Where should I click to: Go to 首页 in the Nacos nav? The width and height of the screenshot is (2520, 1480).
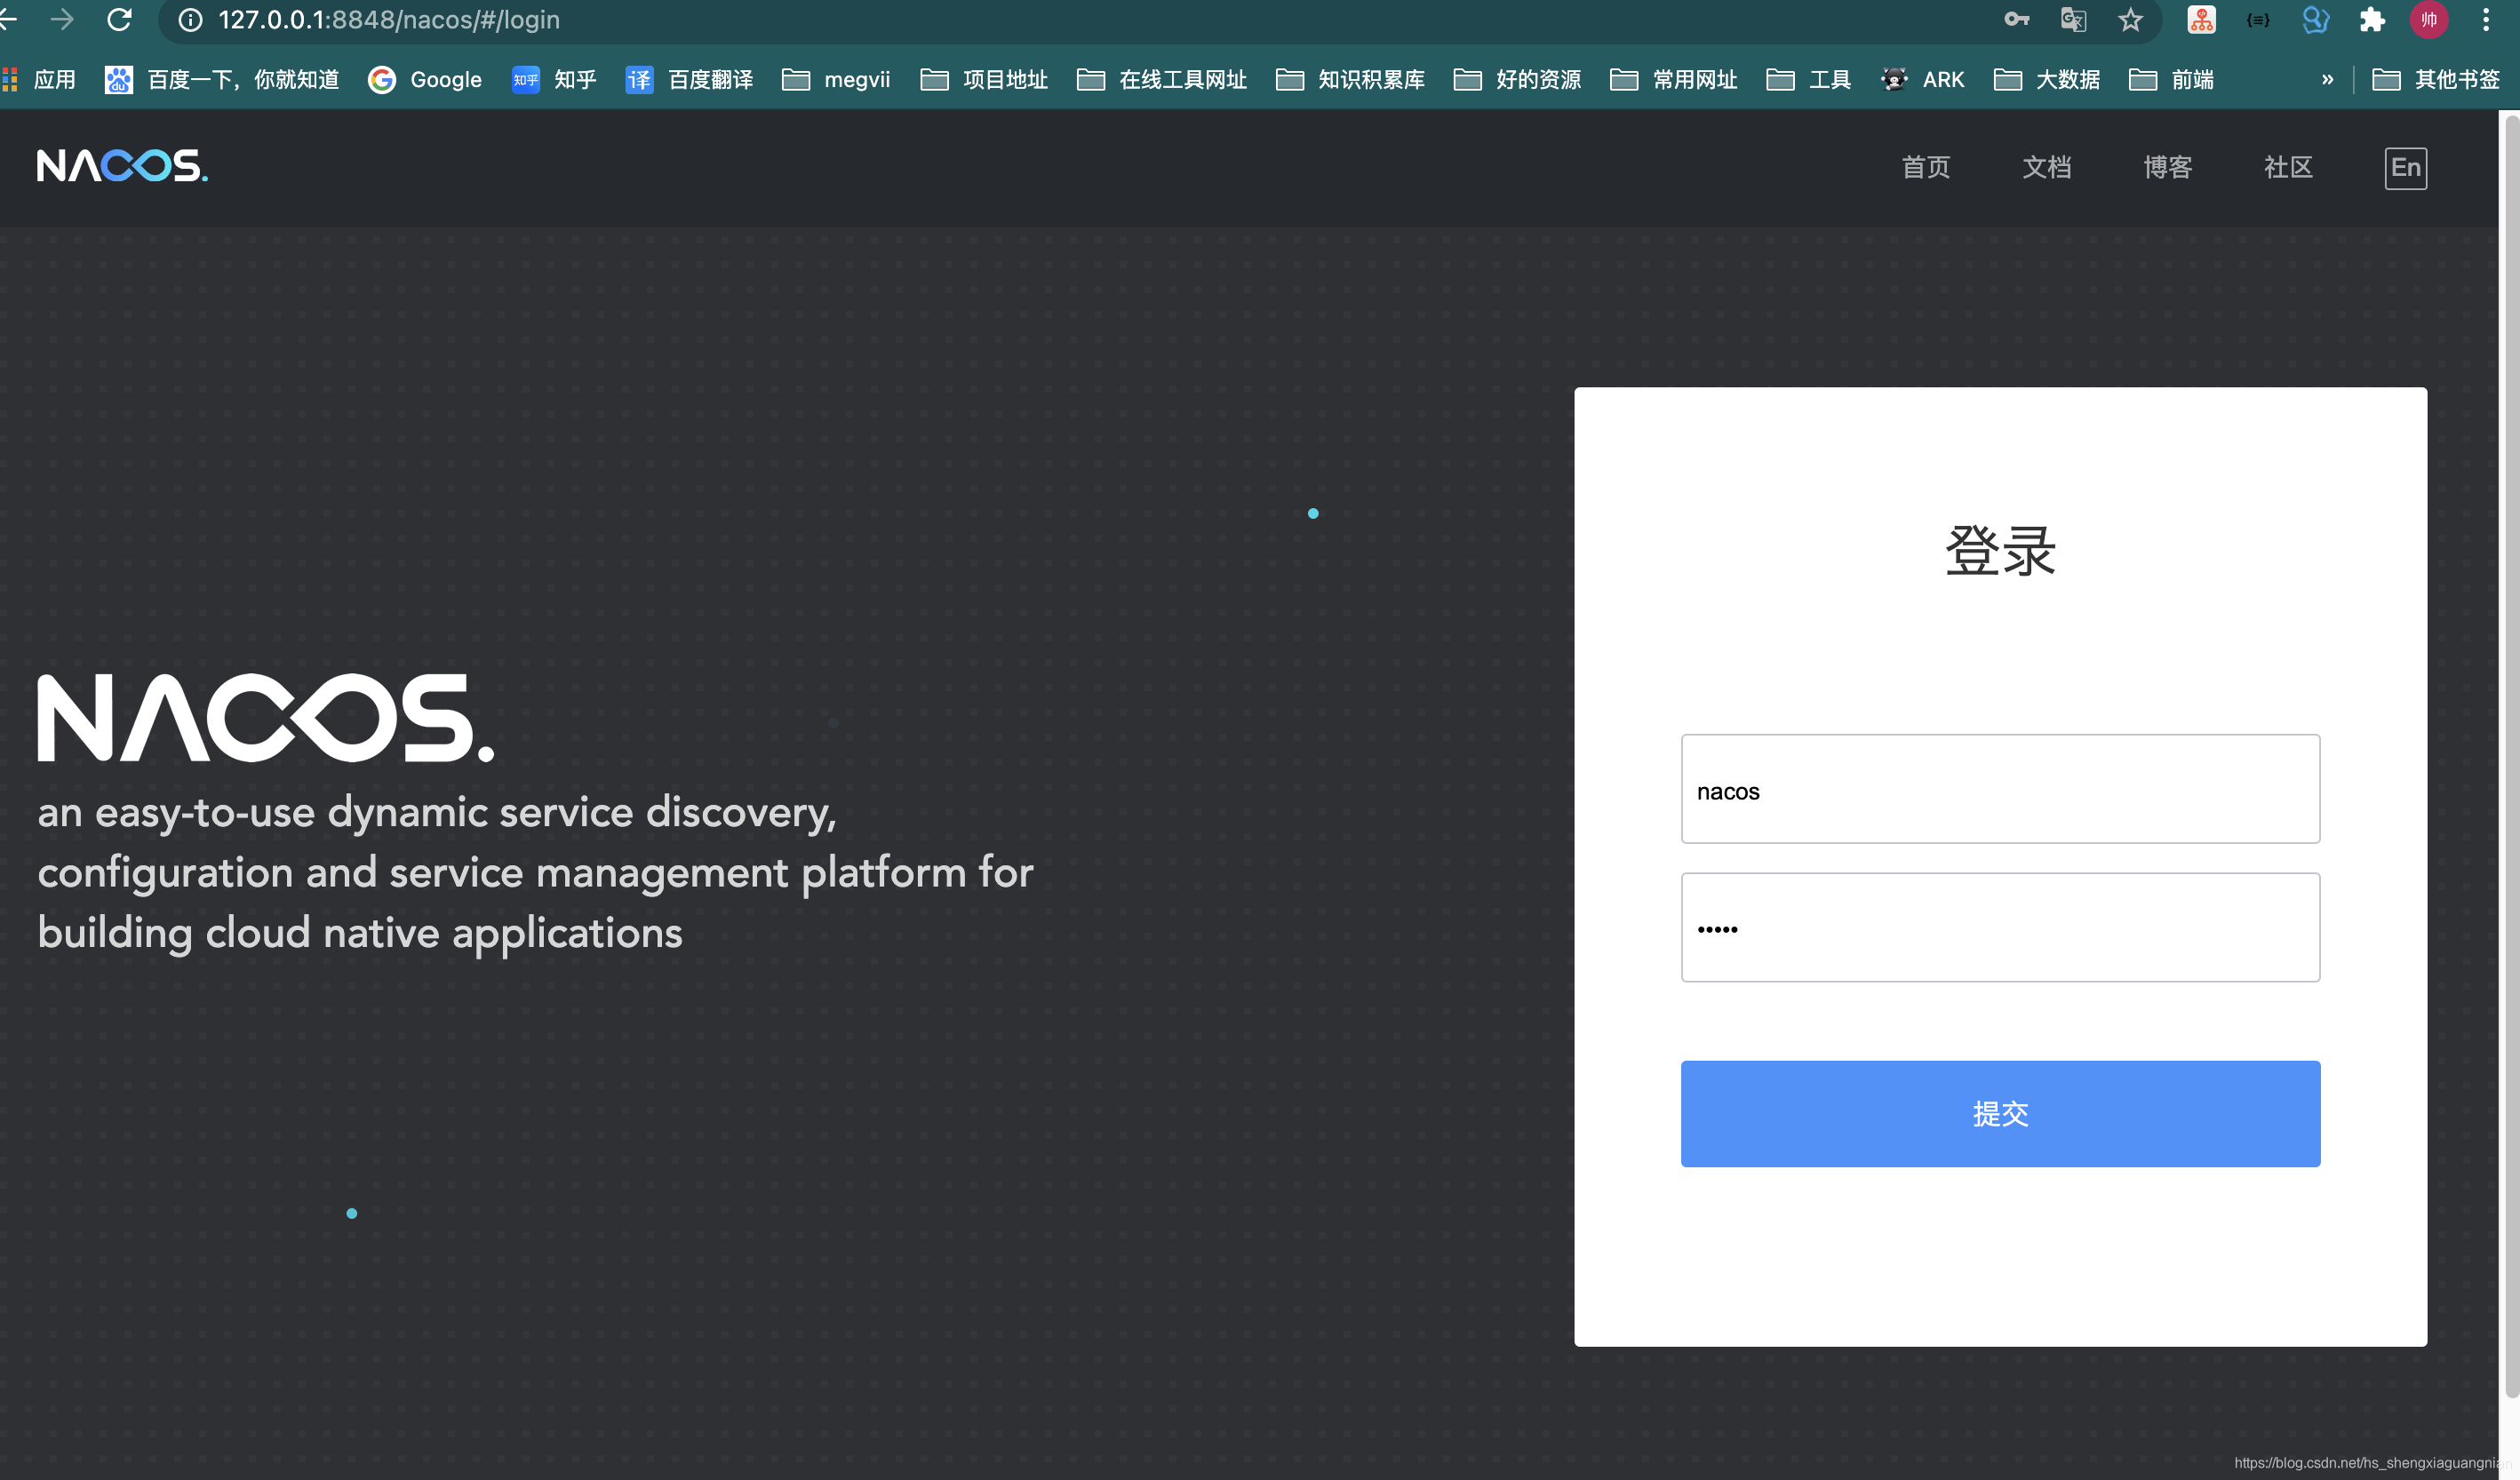coord(1926,167)
